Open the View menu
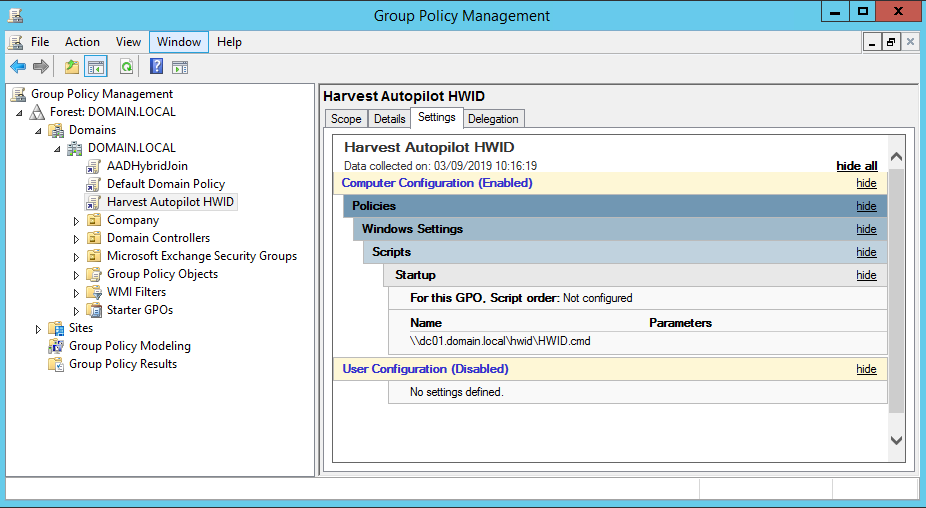 [128, 42]
